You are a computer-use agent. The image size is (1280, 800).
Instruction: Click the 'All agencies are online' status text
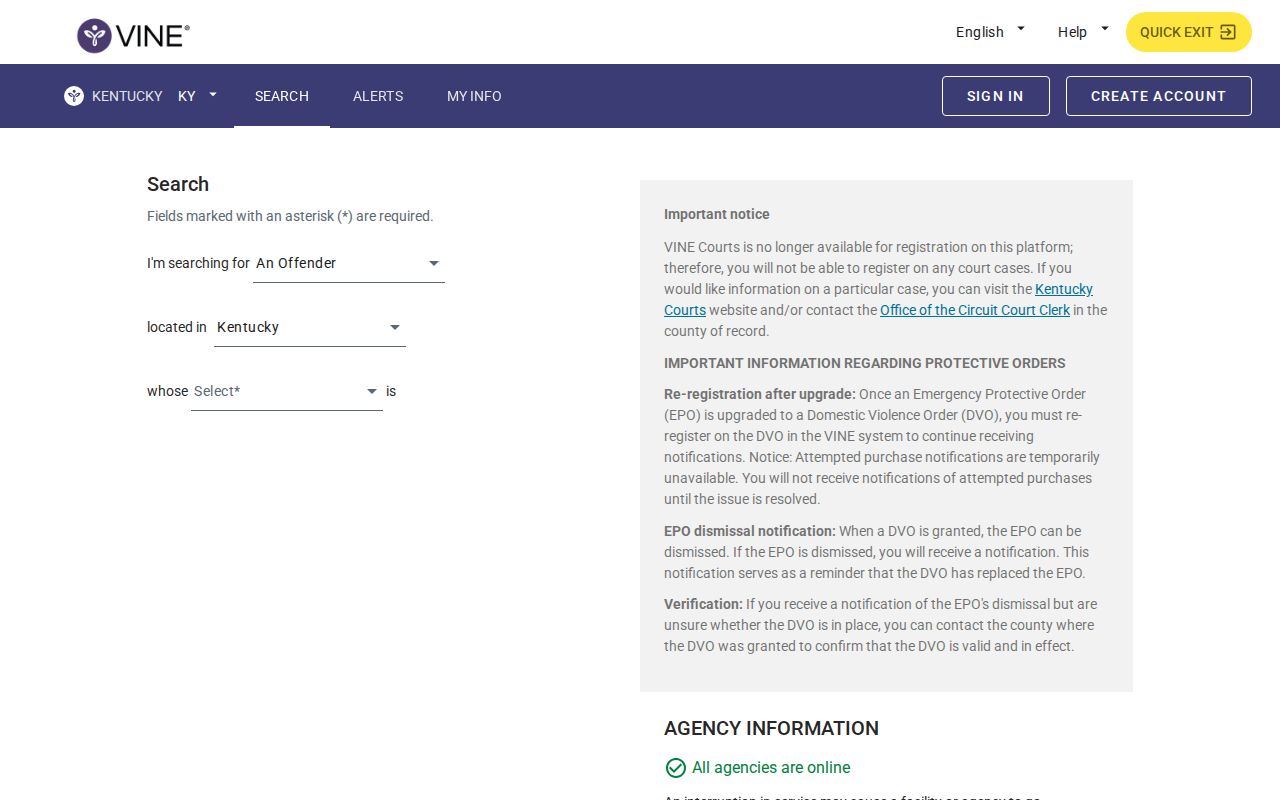point(771,768)
